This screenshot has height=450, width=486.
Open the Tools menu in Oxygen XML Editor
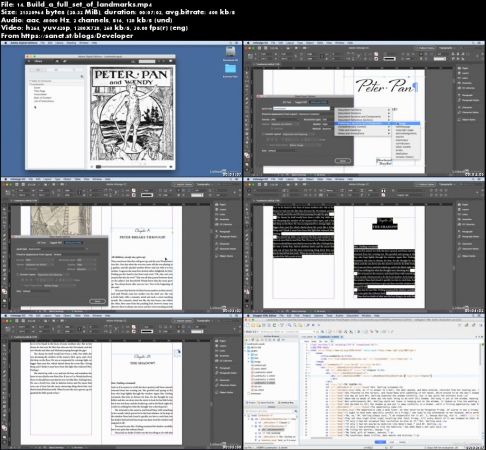click(330, 315)
